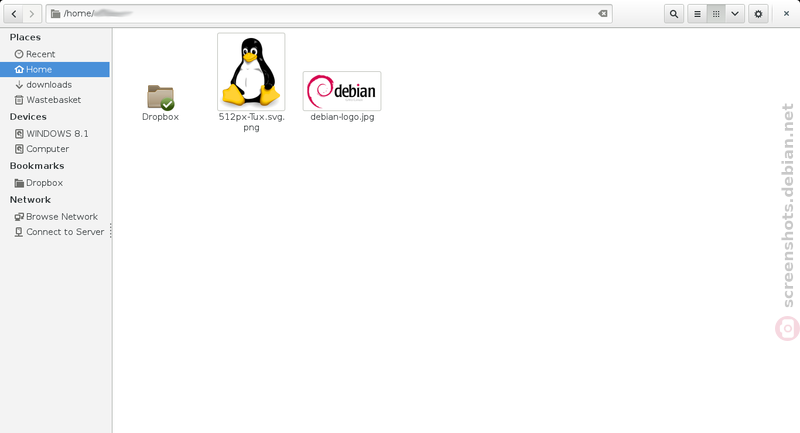Viewport: 800px width, 433px height.
Task: Clear the location bar with the erase icon
Action: coord(603,13)
